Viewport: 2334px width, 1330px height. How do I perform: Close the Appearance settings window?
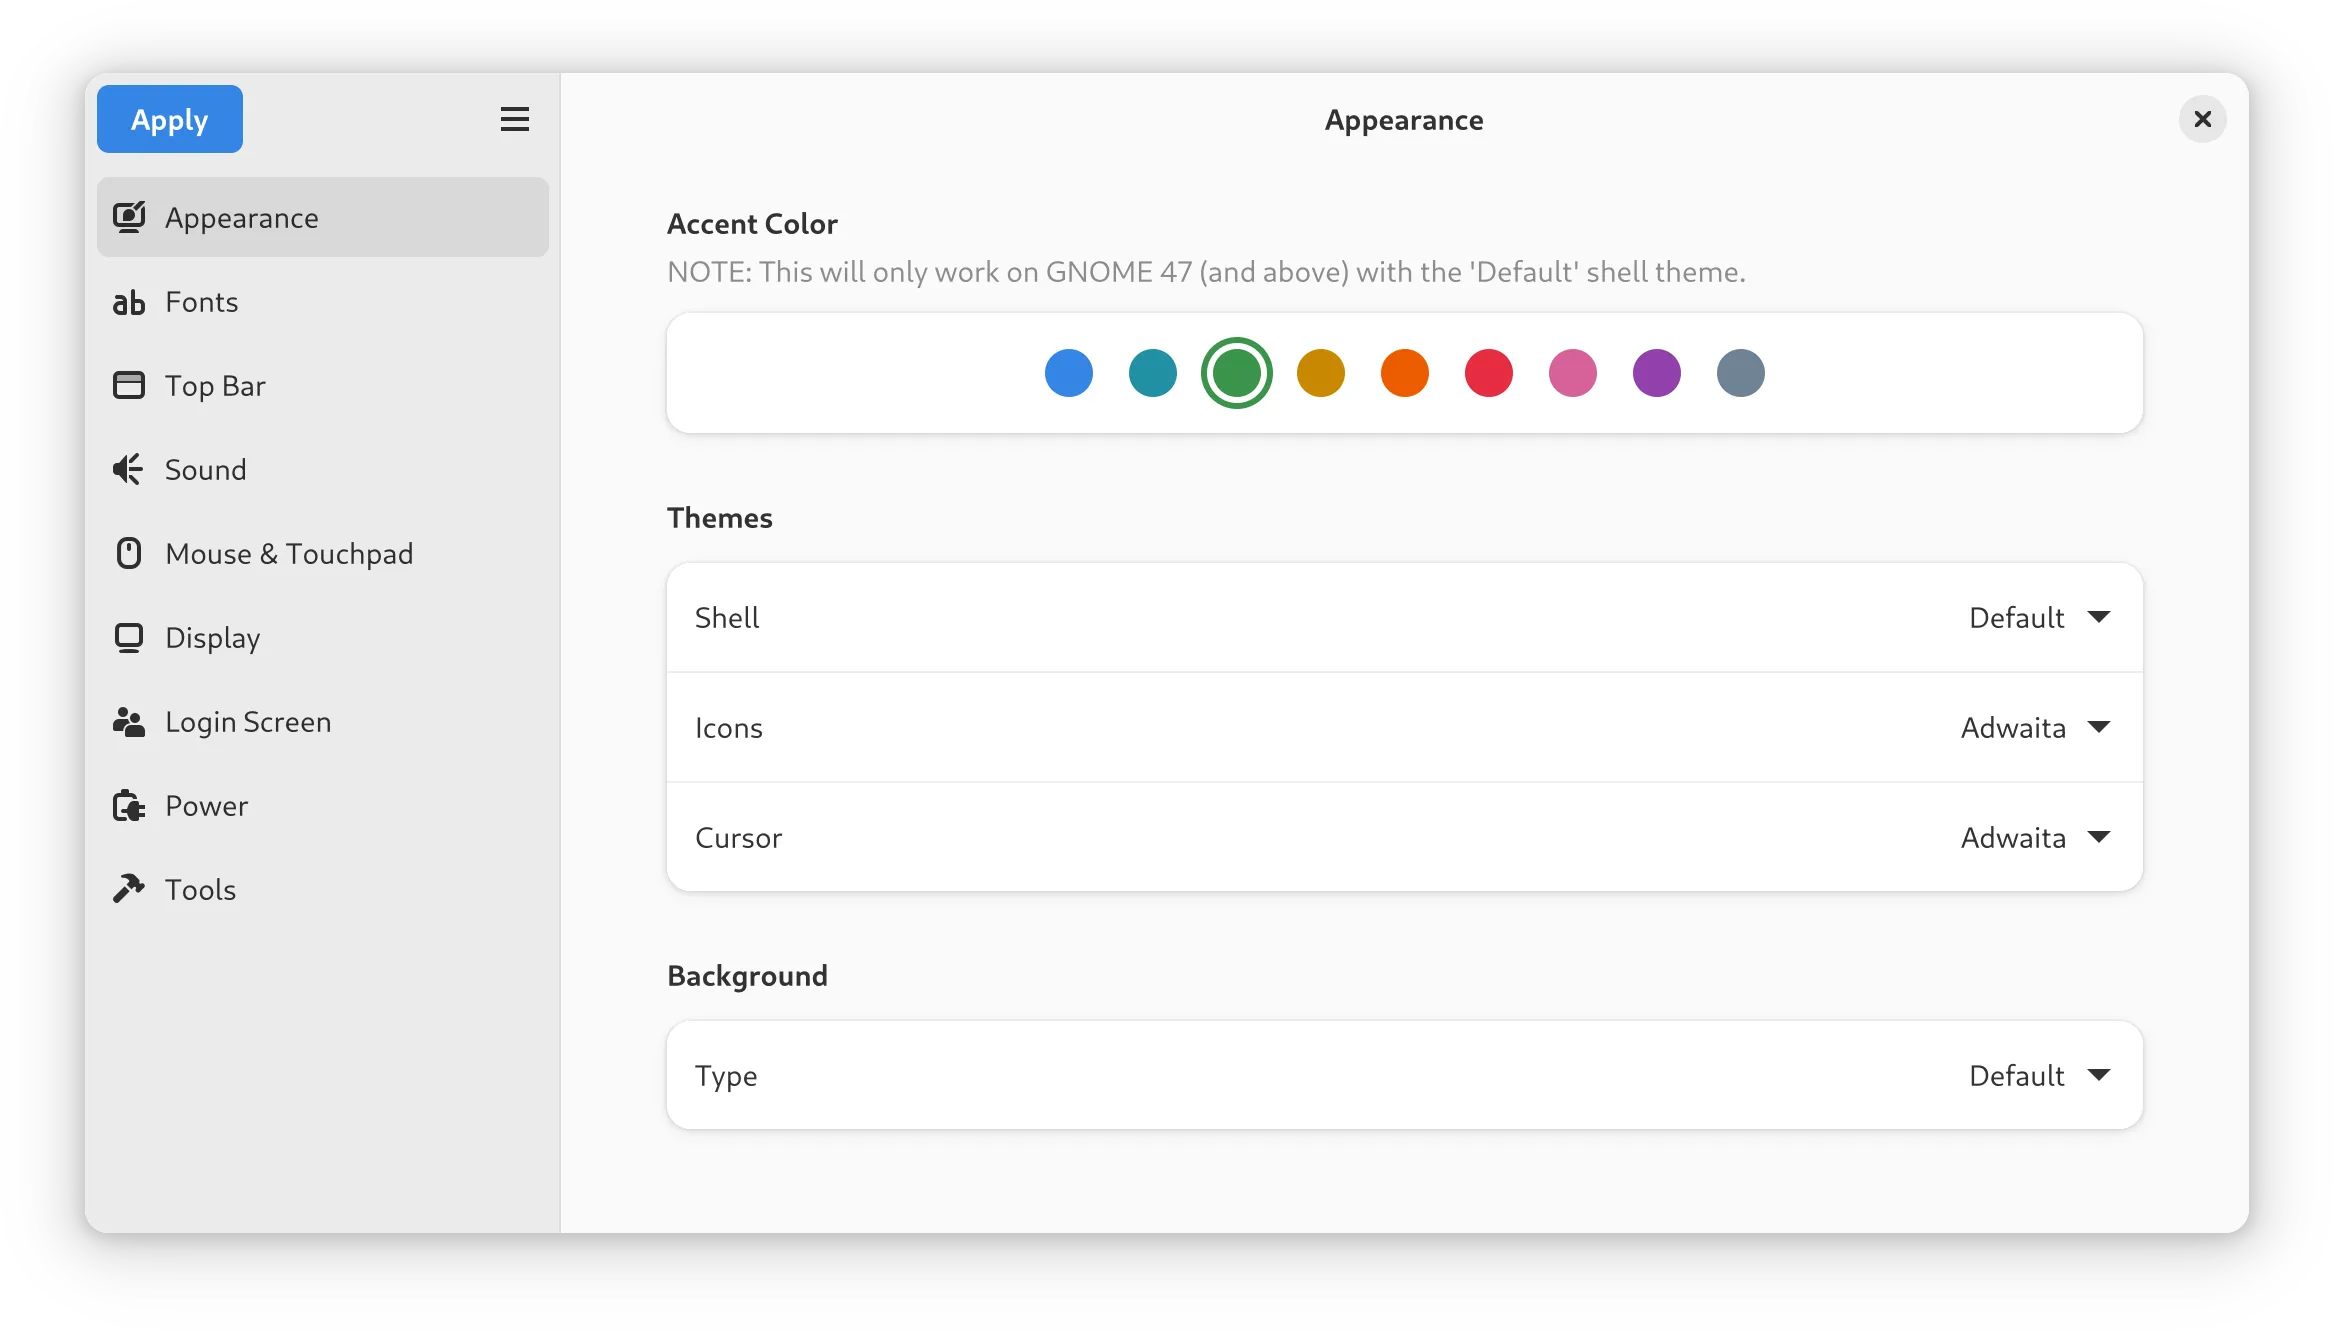click(x=2202, y=119)
